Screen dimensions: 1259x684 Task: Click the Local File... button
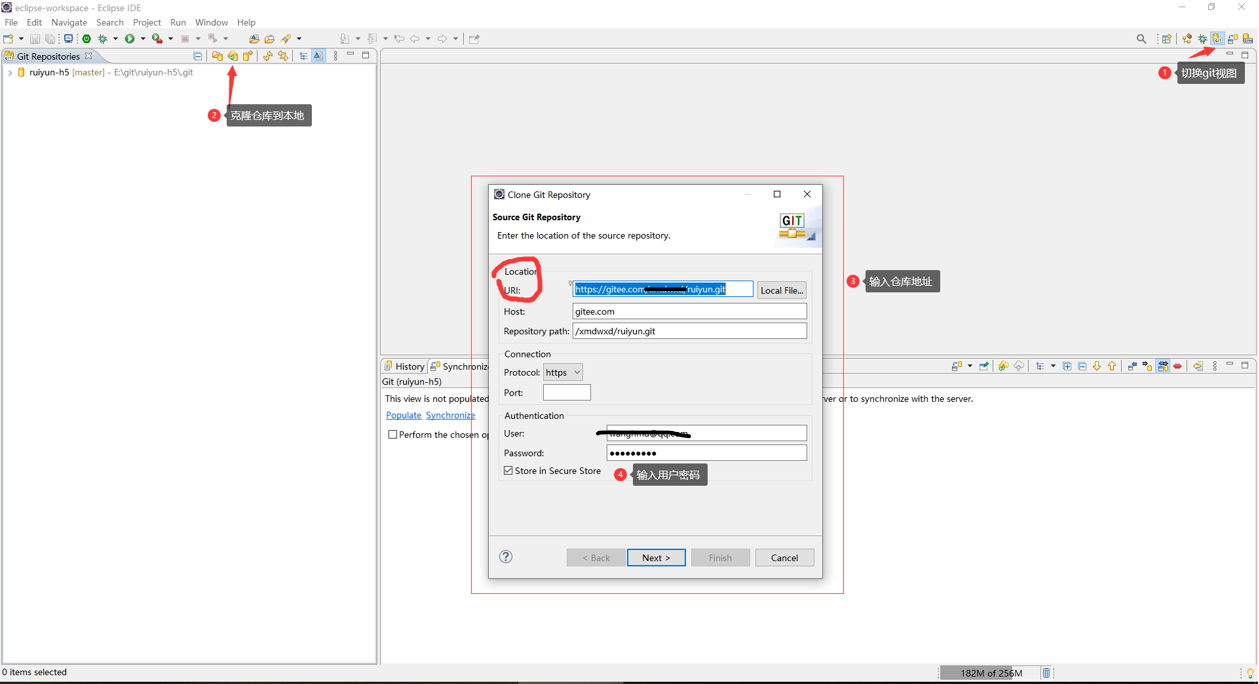click(781, 290)
